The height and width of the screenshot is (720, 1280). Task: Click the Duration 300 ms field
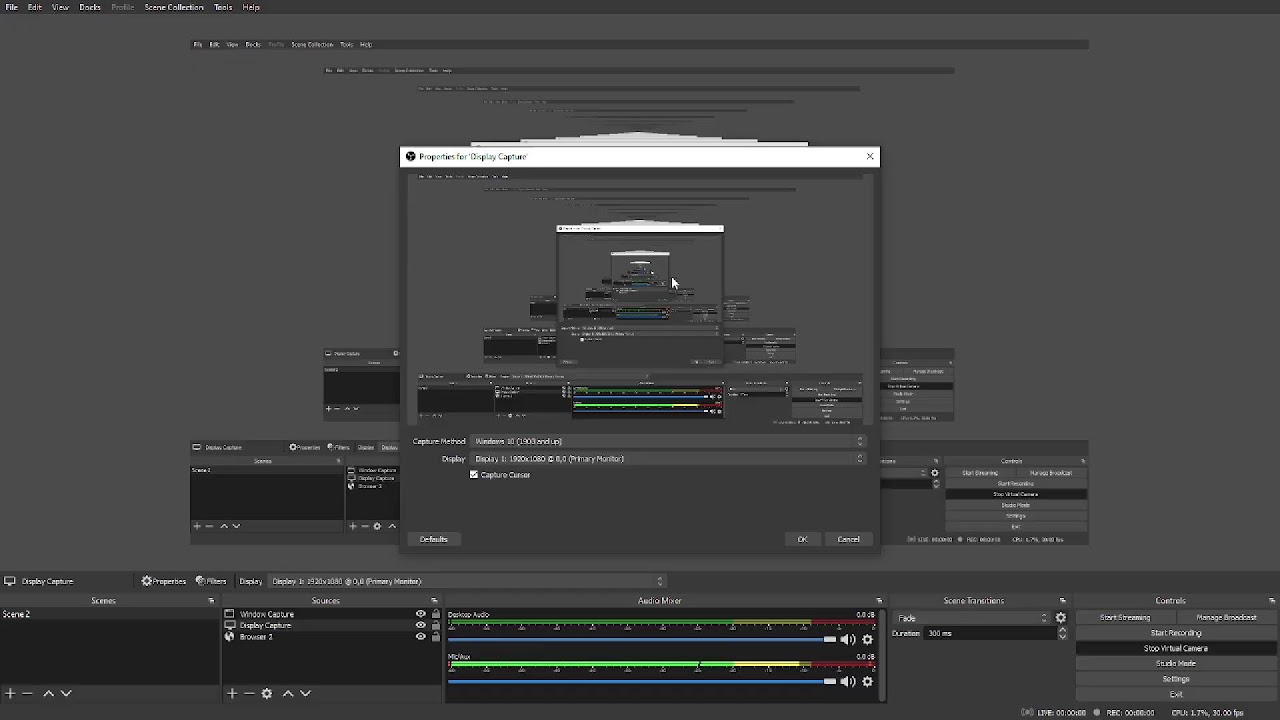point(988,633)
